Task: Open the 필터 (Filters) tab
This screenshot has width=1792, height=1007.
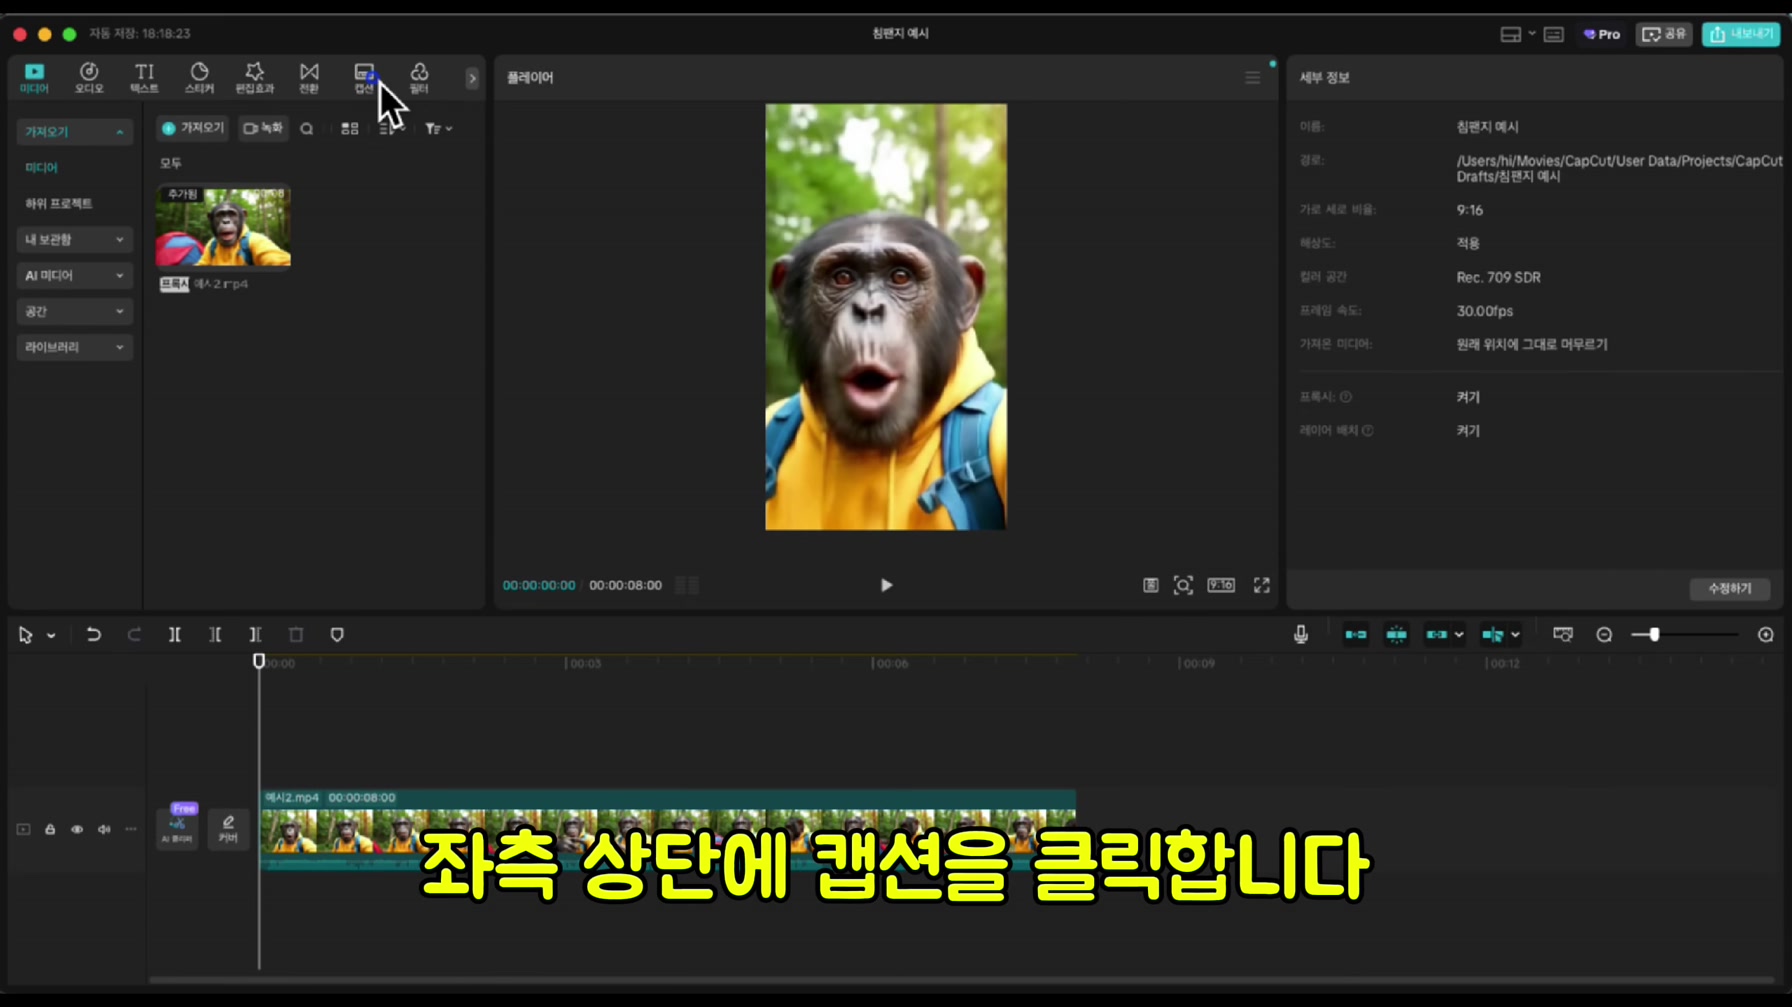Action: (419, 78)
